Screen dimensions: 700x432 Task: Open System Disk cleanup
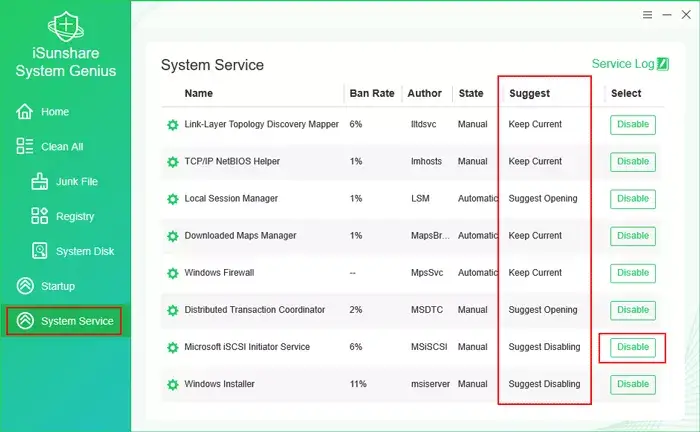[x=85, y=251]
